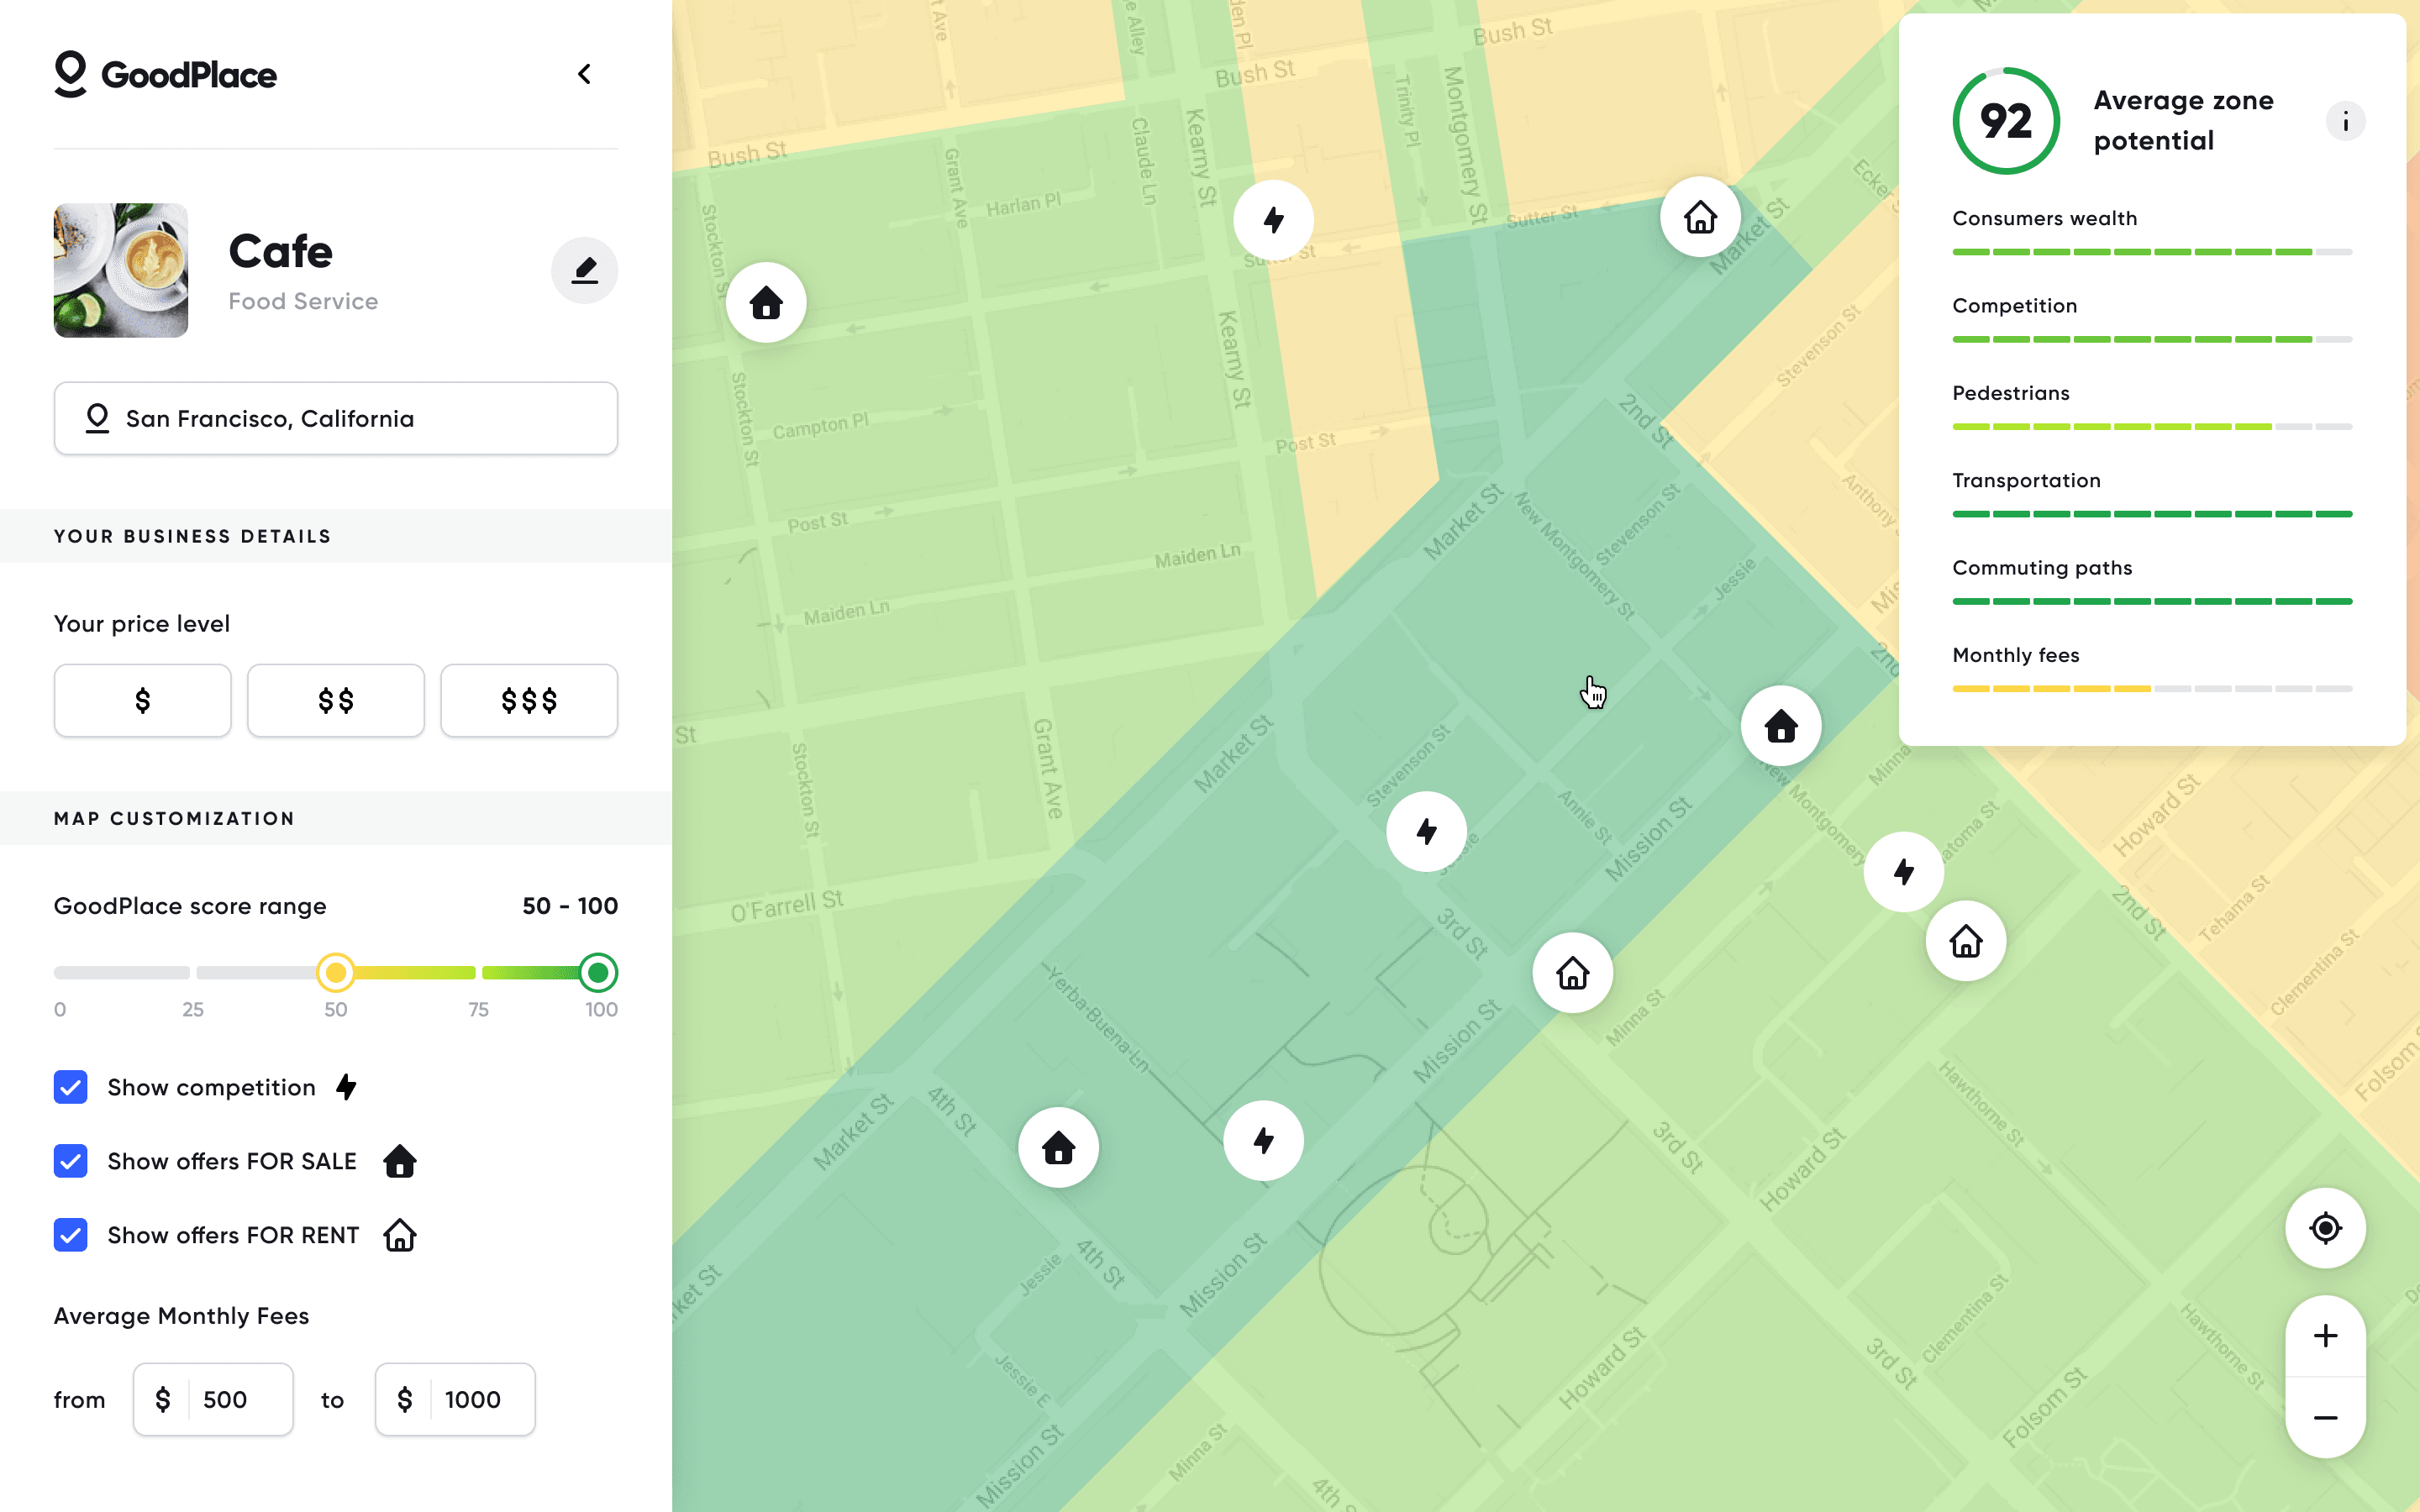Image resolution: width=2420 pixels, height=1512 pixels.
Task: Select the $$ price level option
Action: [x=336, y=699]
